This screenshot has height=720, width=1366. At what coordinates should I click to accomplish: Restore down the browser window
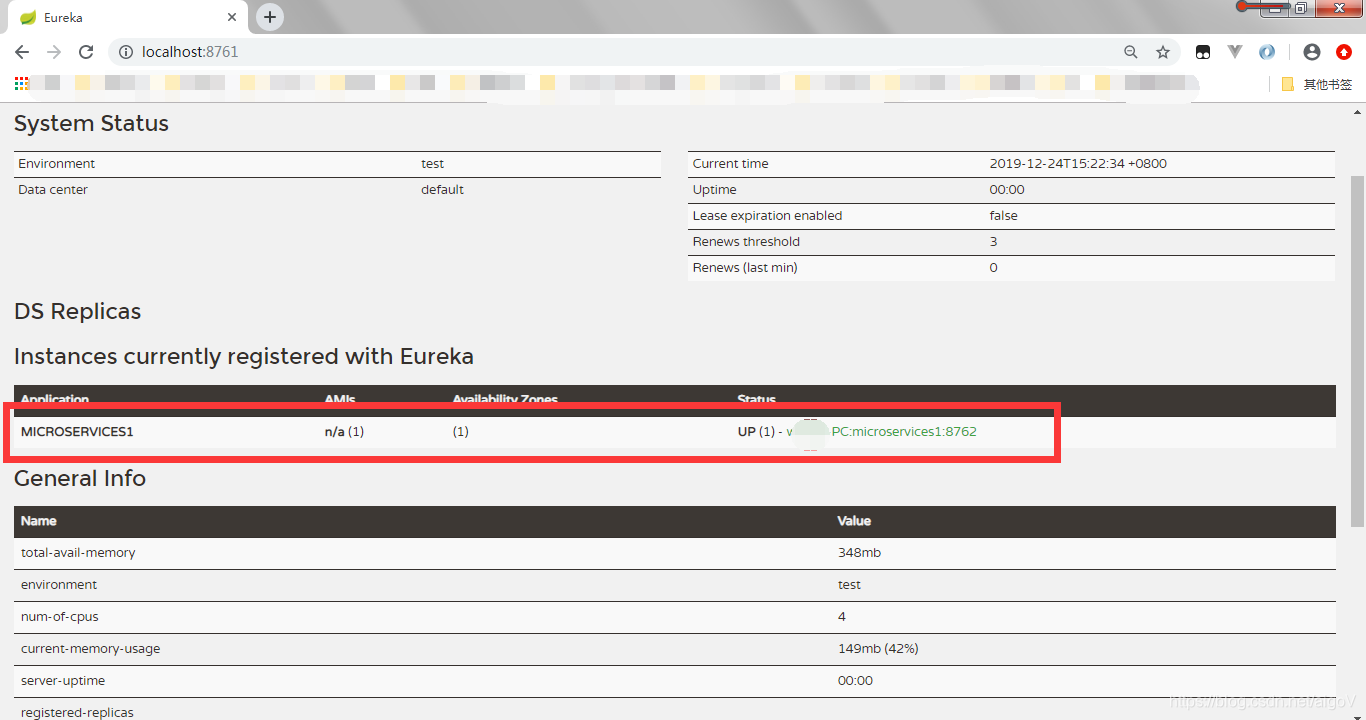click(x=1300, y=8)
